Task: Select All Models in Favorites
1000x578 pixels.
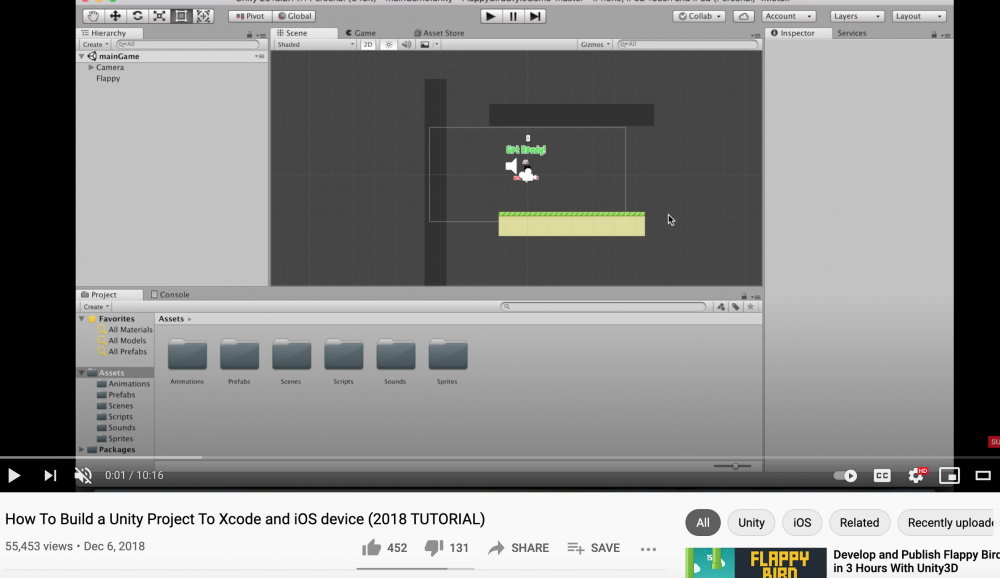Action: tap(127, 341)
